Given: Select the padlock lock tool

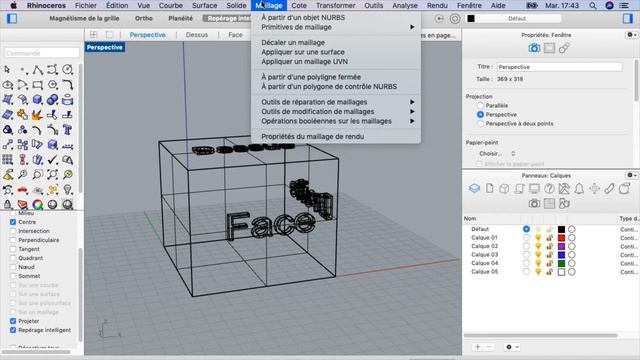Looking at the screenshot, I should point(7,204).
